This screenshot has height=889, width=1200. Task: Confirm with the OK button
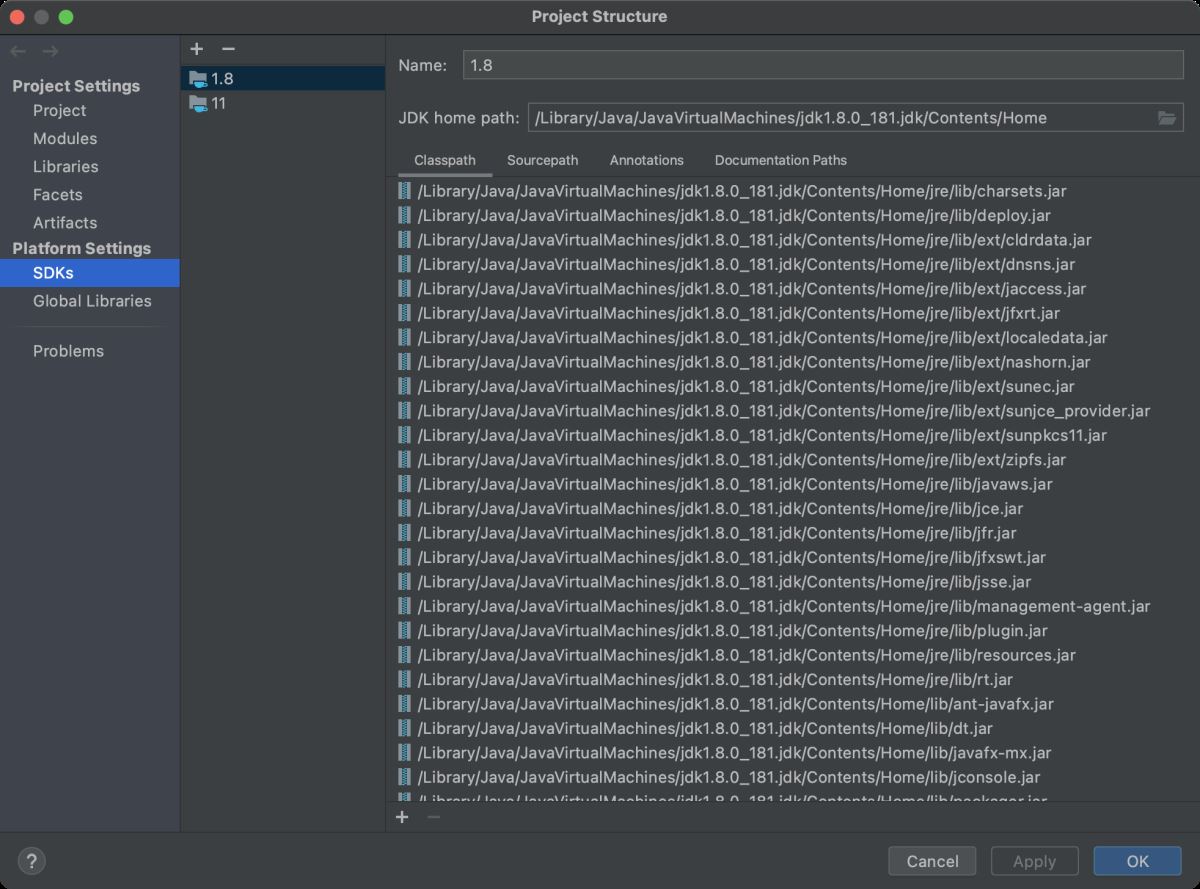[1138, 861]
